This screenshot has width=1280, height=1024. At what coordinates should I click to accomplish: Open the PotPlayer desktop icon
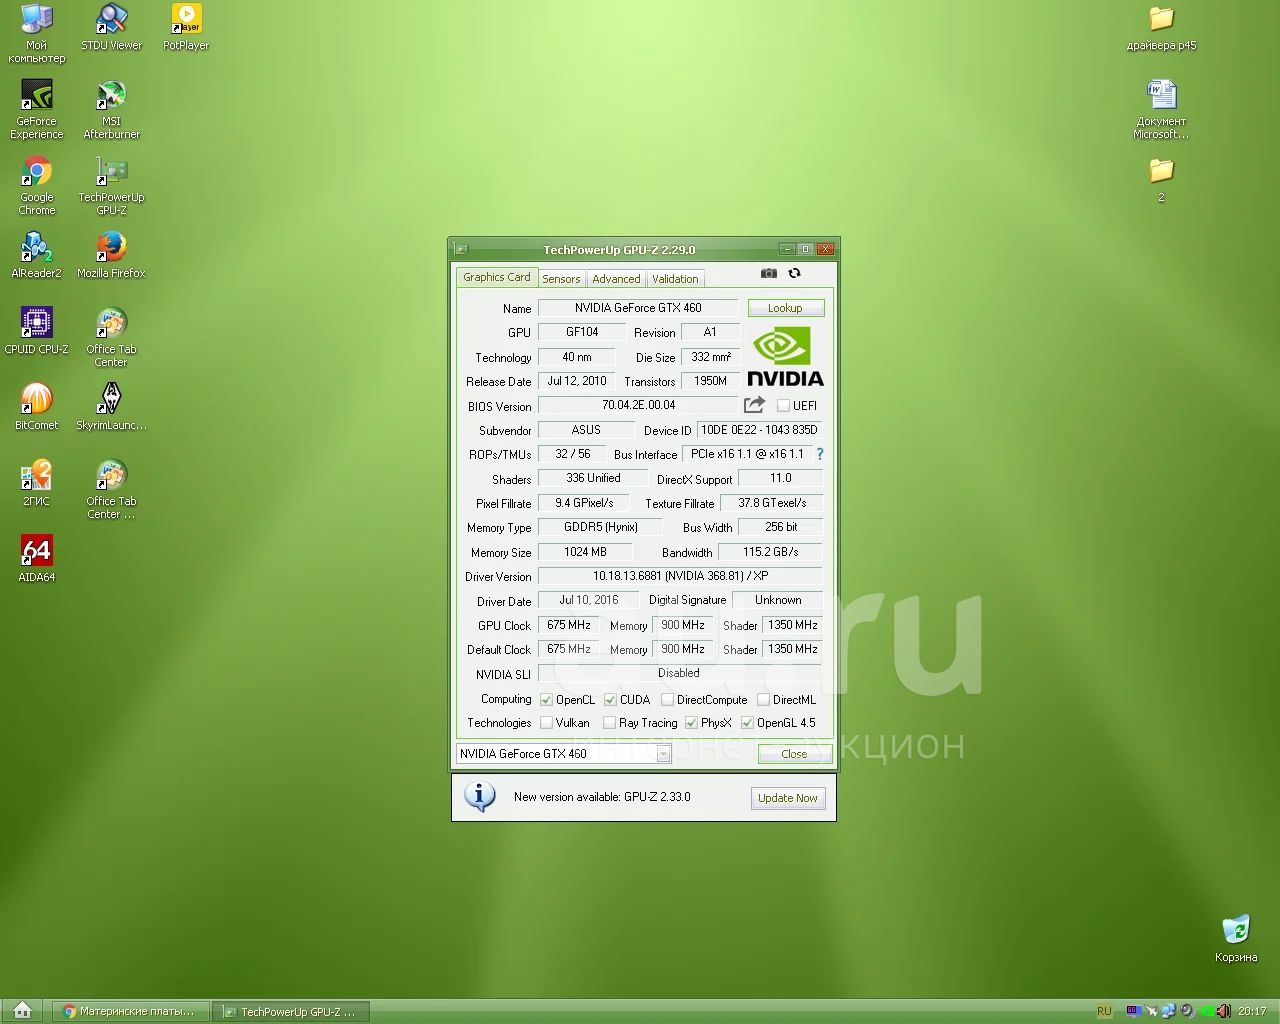click(186, 27)
